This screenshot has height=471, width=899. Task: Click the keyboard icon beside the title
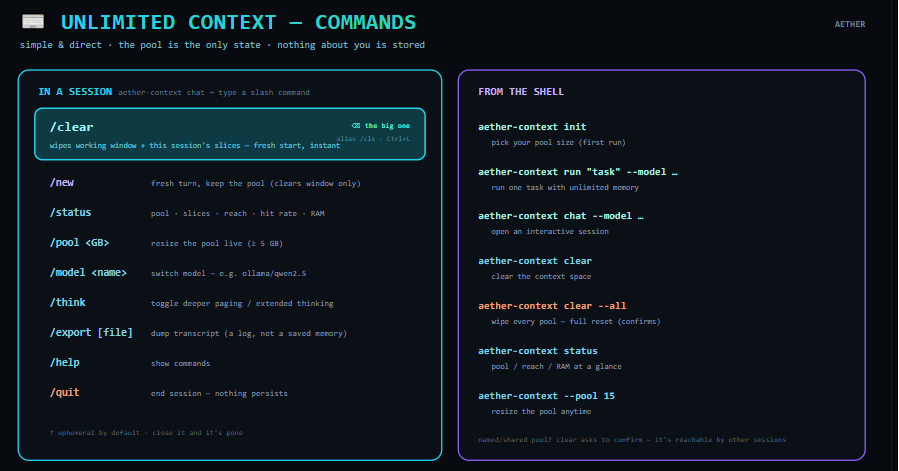tap(33, 22)
